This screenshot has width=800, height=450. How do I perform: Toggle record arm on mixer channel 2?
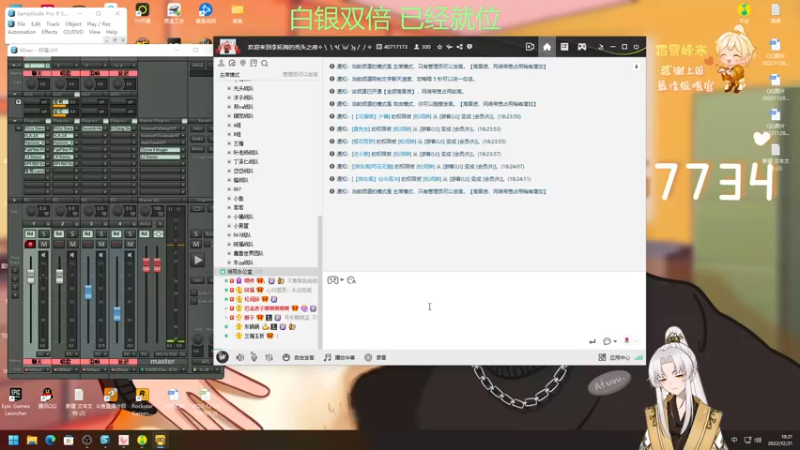(x=59, y=244)
